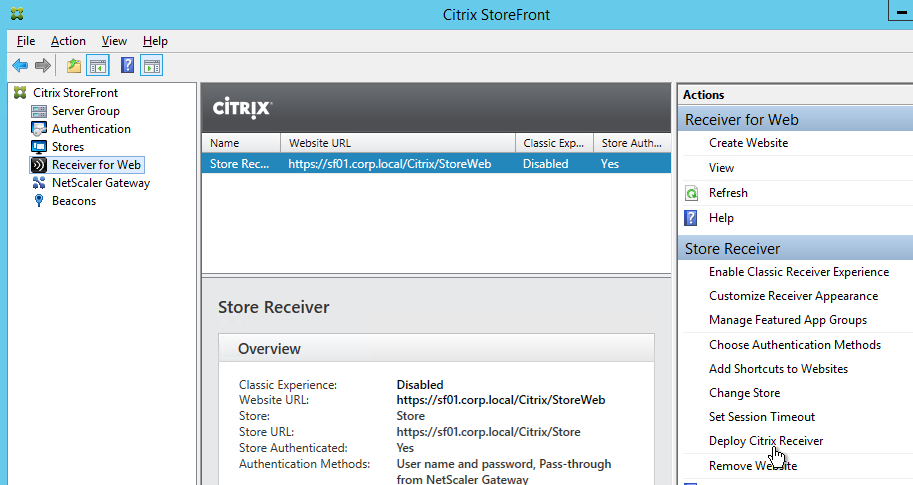The height and width of the screenshot is (485, 913).
Task: Click the Receiver for Web node icon
Action: [39, 165]
